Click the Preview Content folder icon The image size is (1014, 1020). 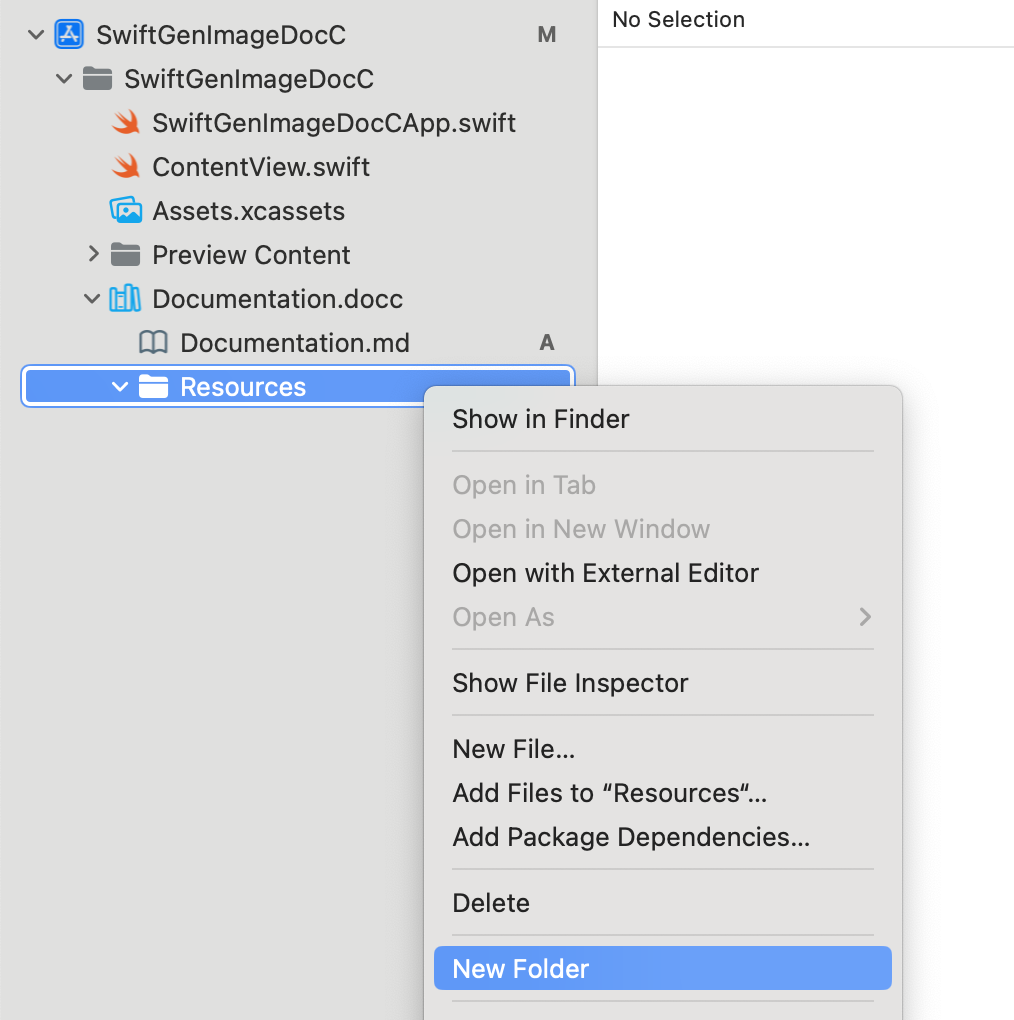[125, 255]
